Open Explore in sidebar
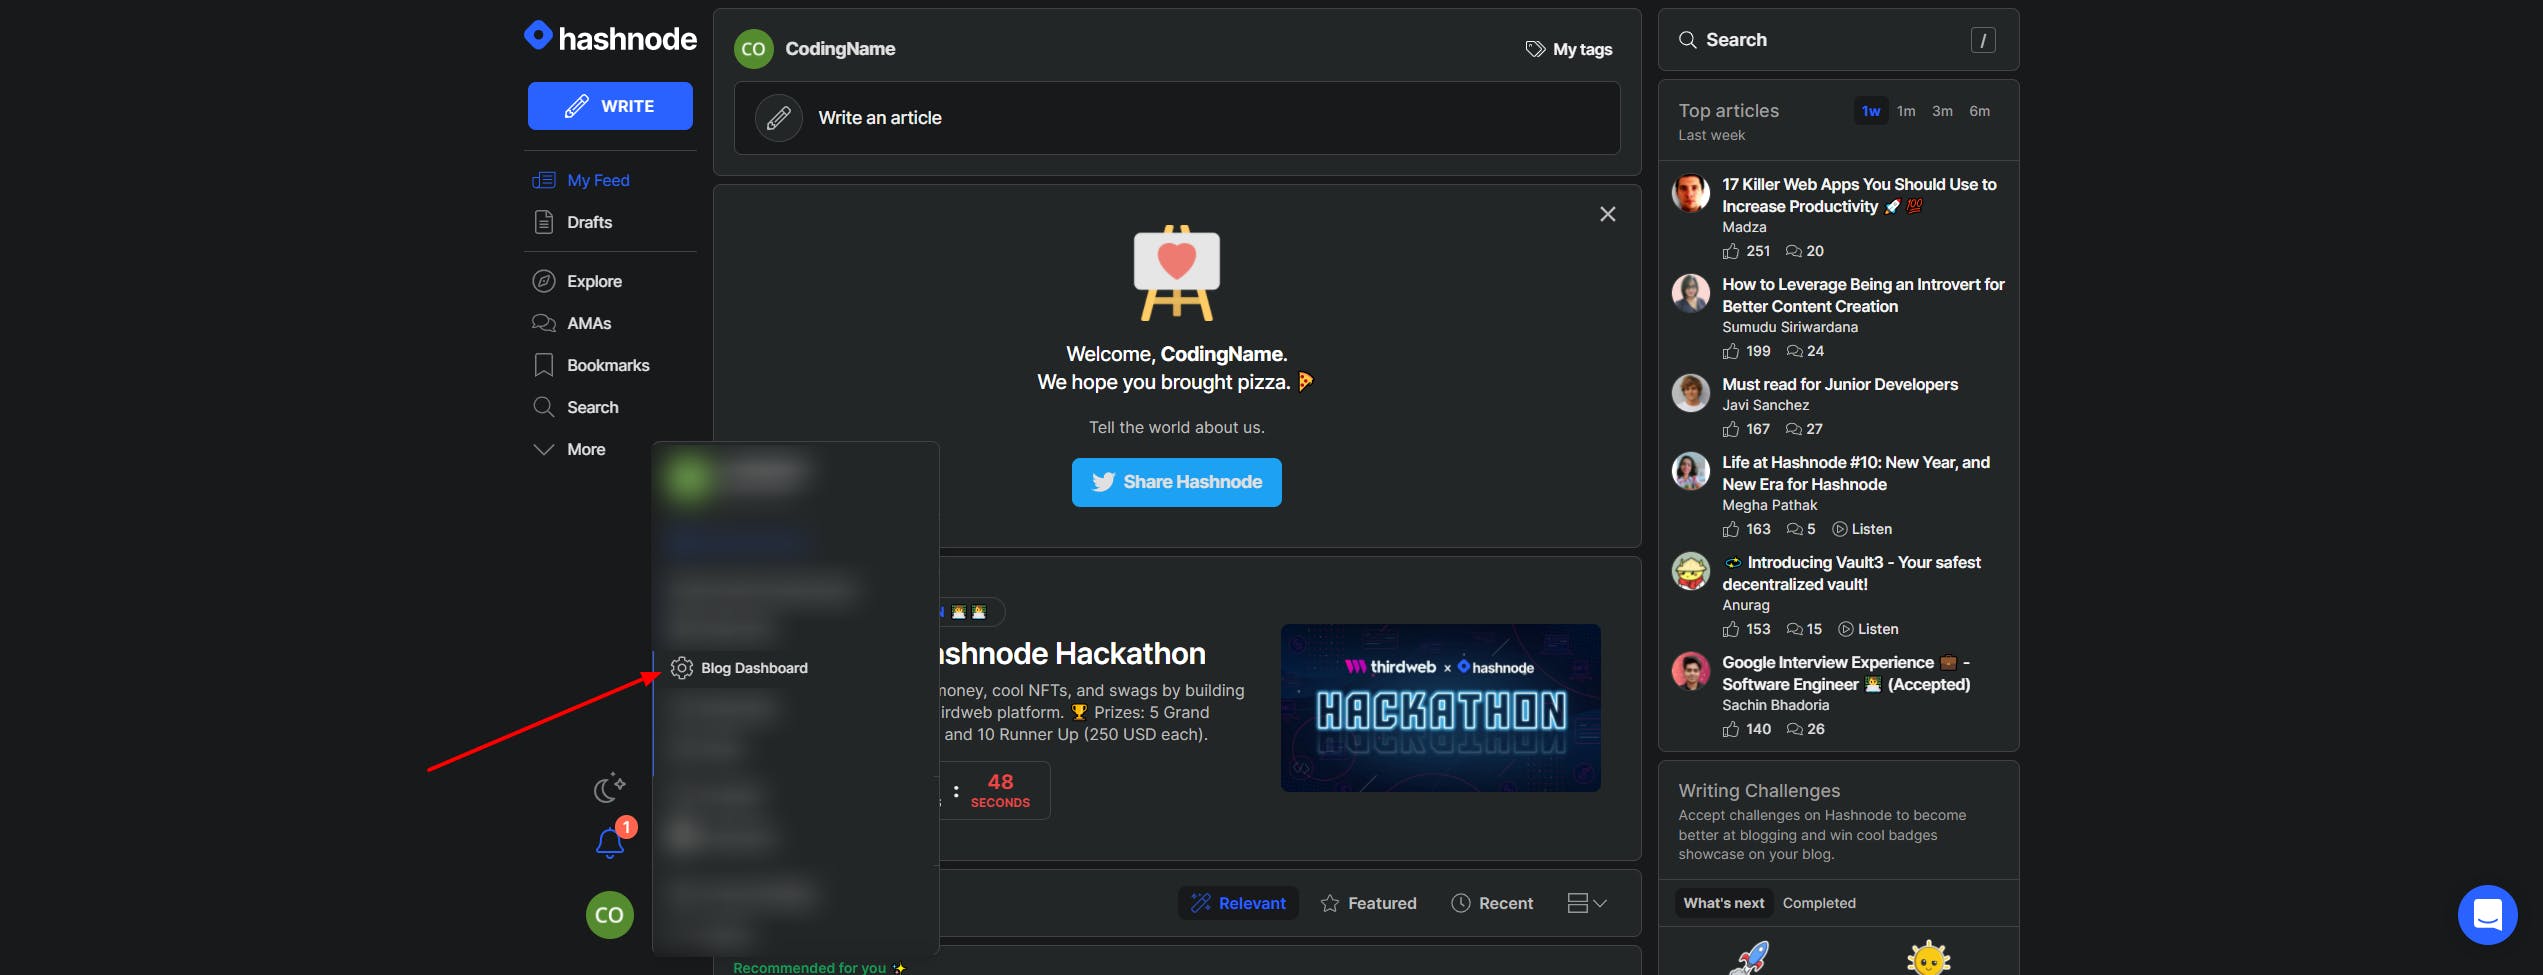 coord(577,281)
